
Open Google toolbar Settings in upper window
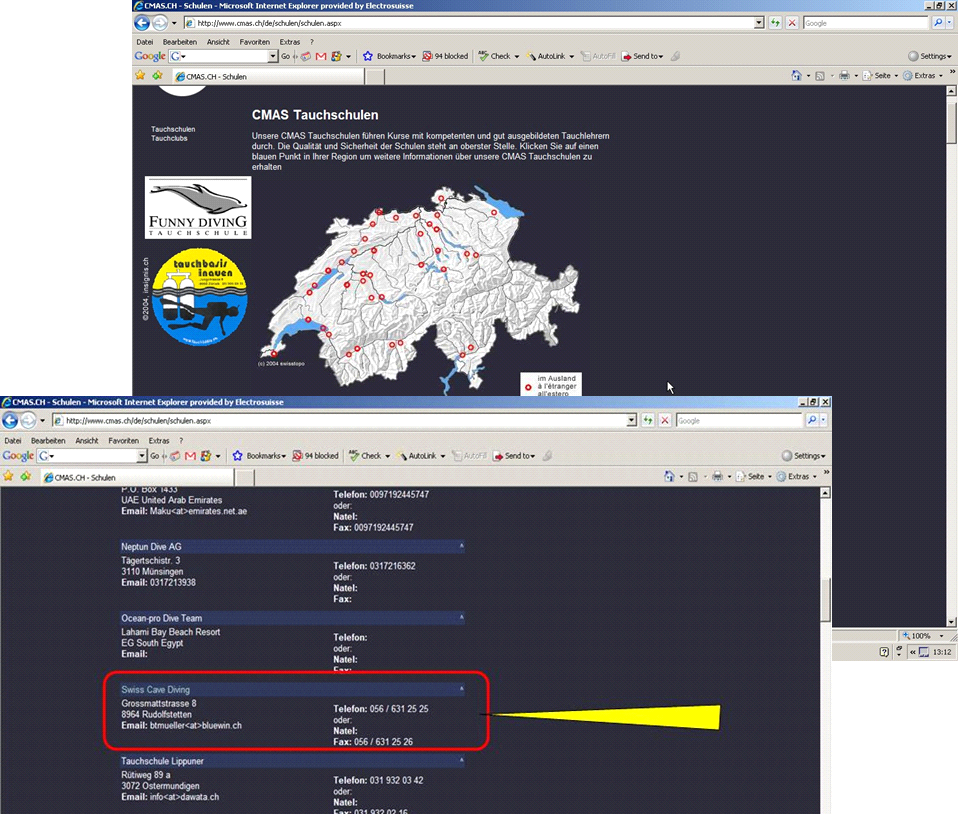tap(930, 56)
